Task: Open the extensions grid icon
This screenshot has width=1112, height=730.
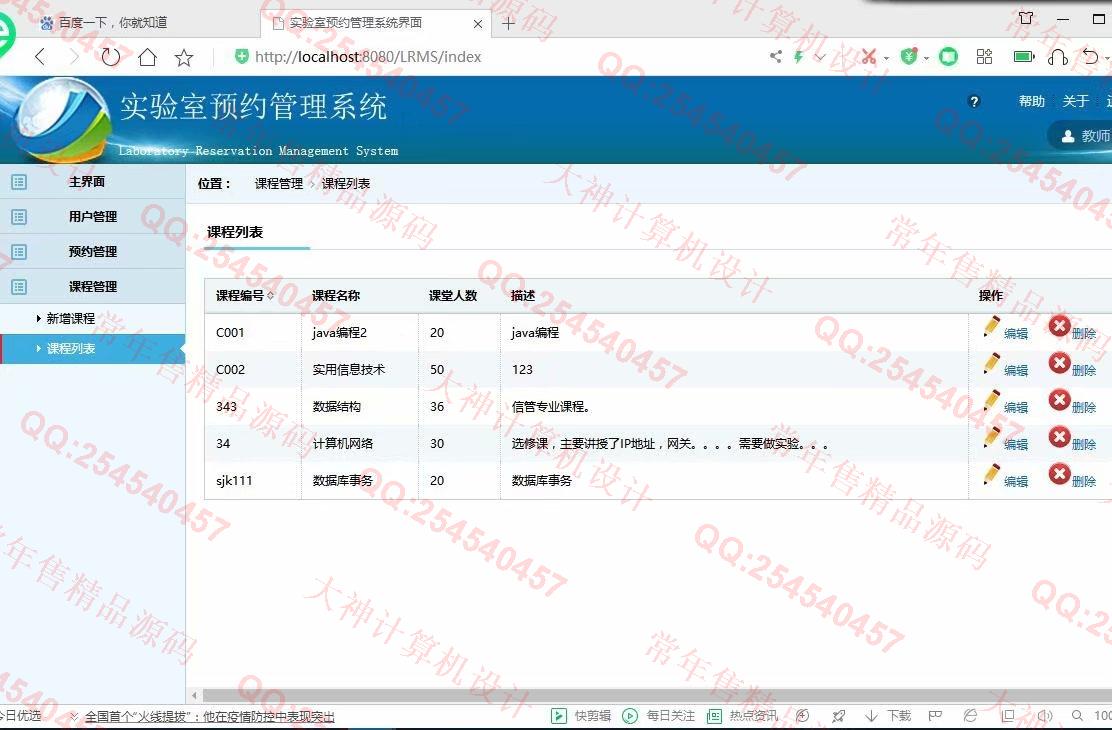Action: pyautogui.click(x=984, y=57)
